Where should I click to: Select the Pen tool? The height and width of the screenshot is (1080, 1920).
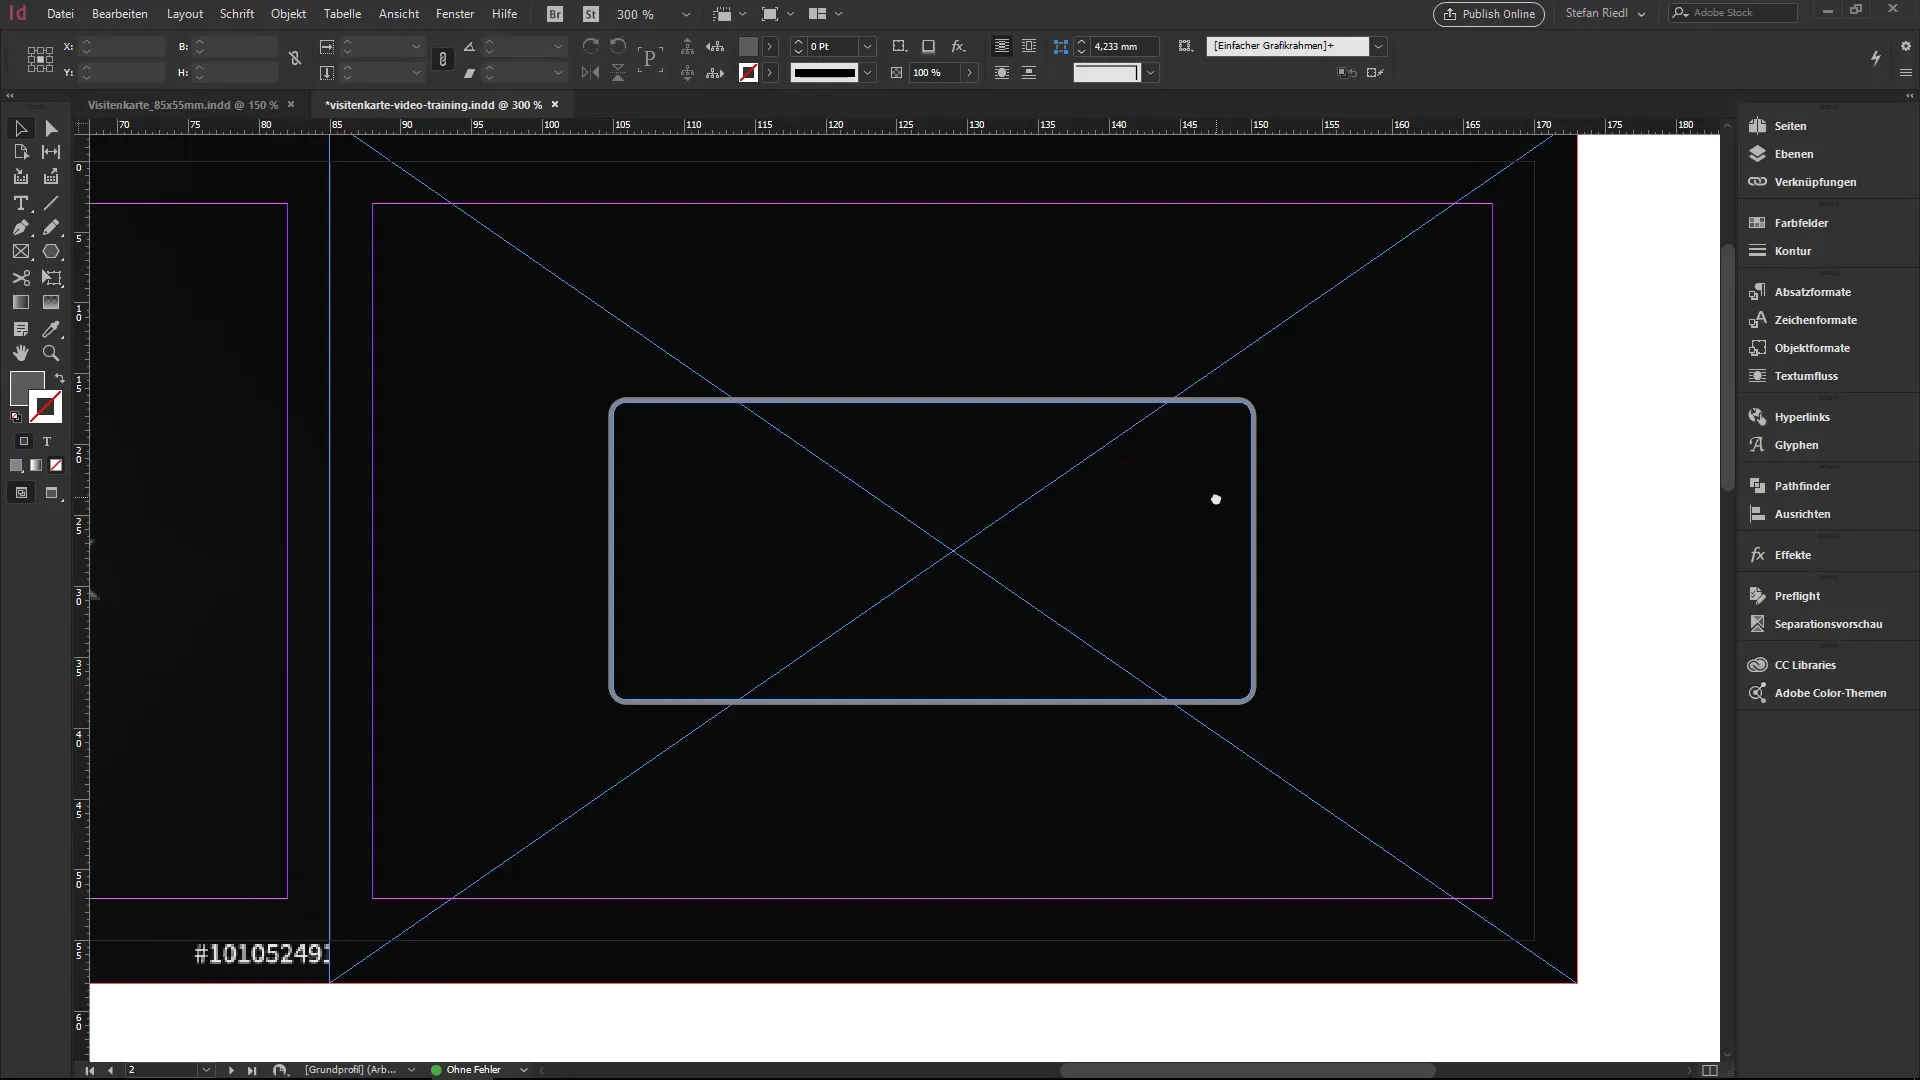(20, 227)
